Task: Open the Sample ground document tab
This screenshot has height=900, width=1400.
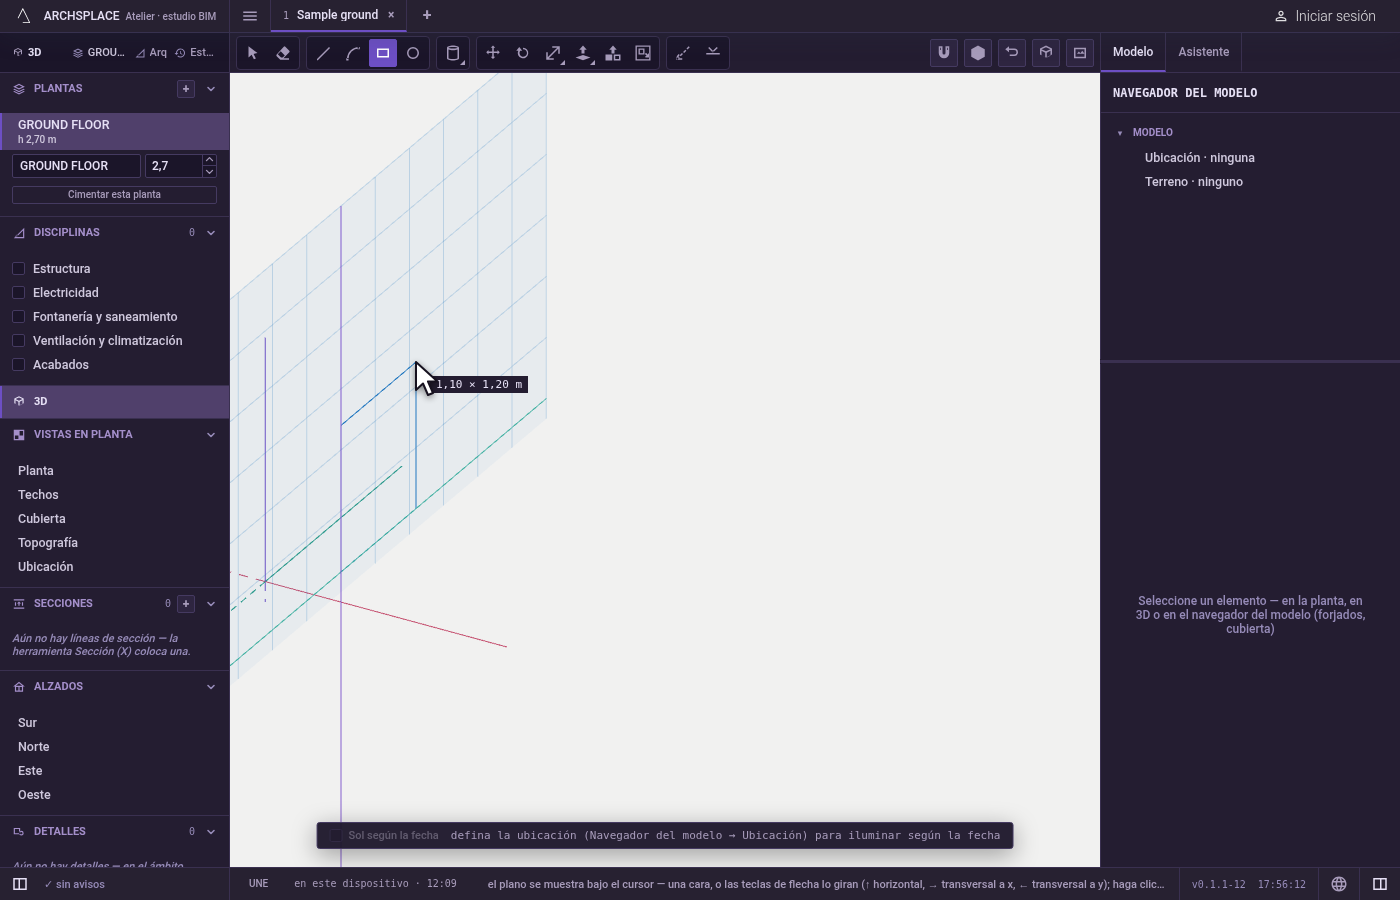Action: (x=337, y=15)
